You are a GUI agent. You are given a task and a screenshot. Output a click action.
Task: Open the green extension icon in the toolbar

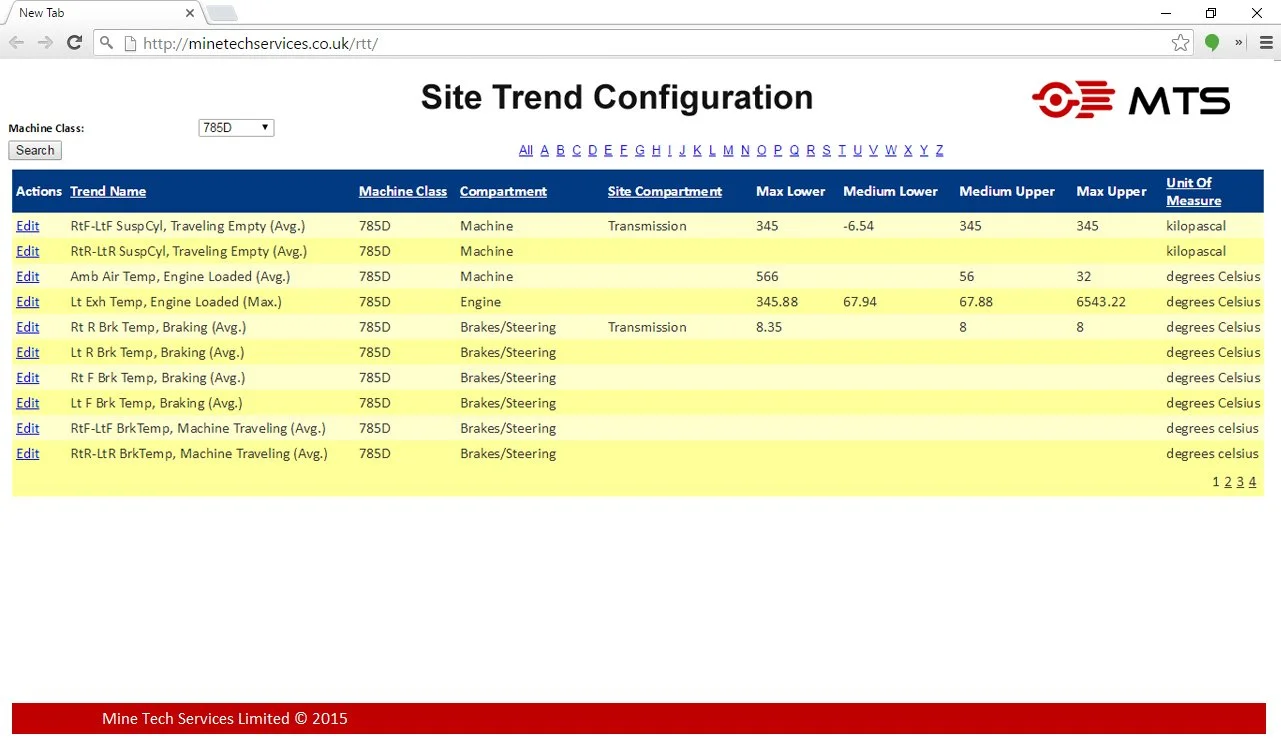[1211, 43]
